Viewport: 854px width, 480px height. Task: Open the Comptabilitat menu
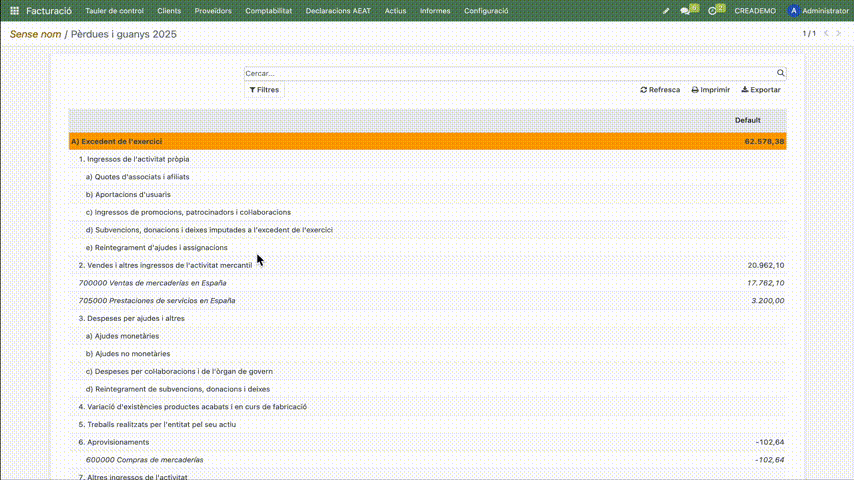click(268, 11)
